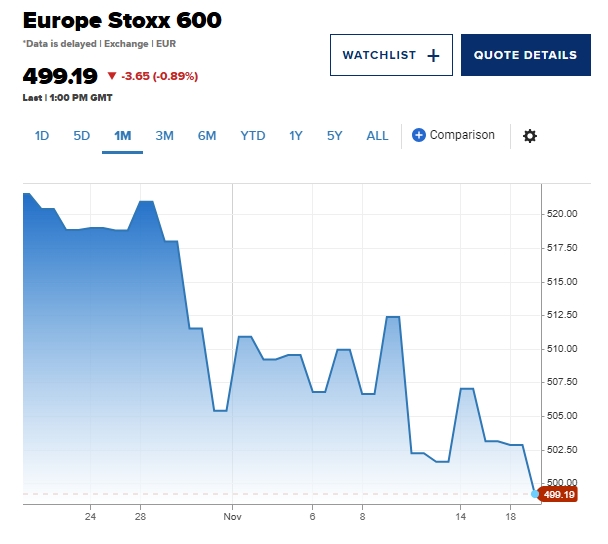
Task: Click the red 499.19 price tag
Action: point(558,494)
